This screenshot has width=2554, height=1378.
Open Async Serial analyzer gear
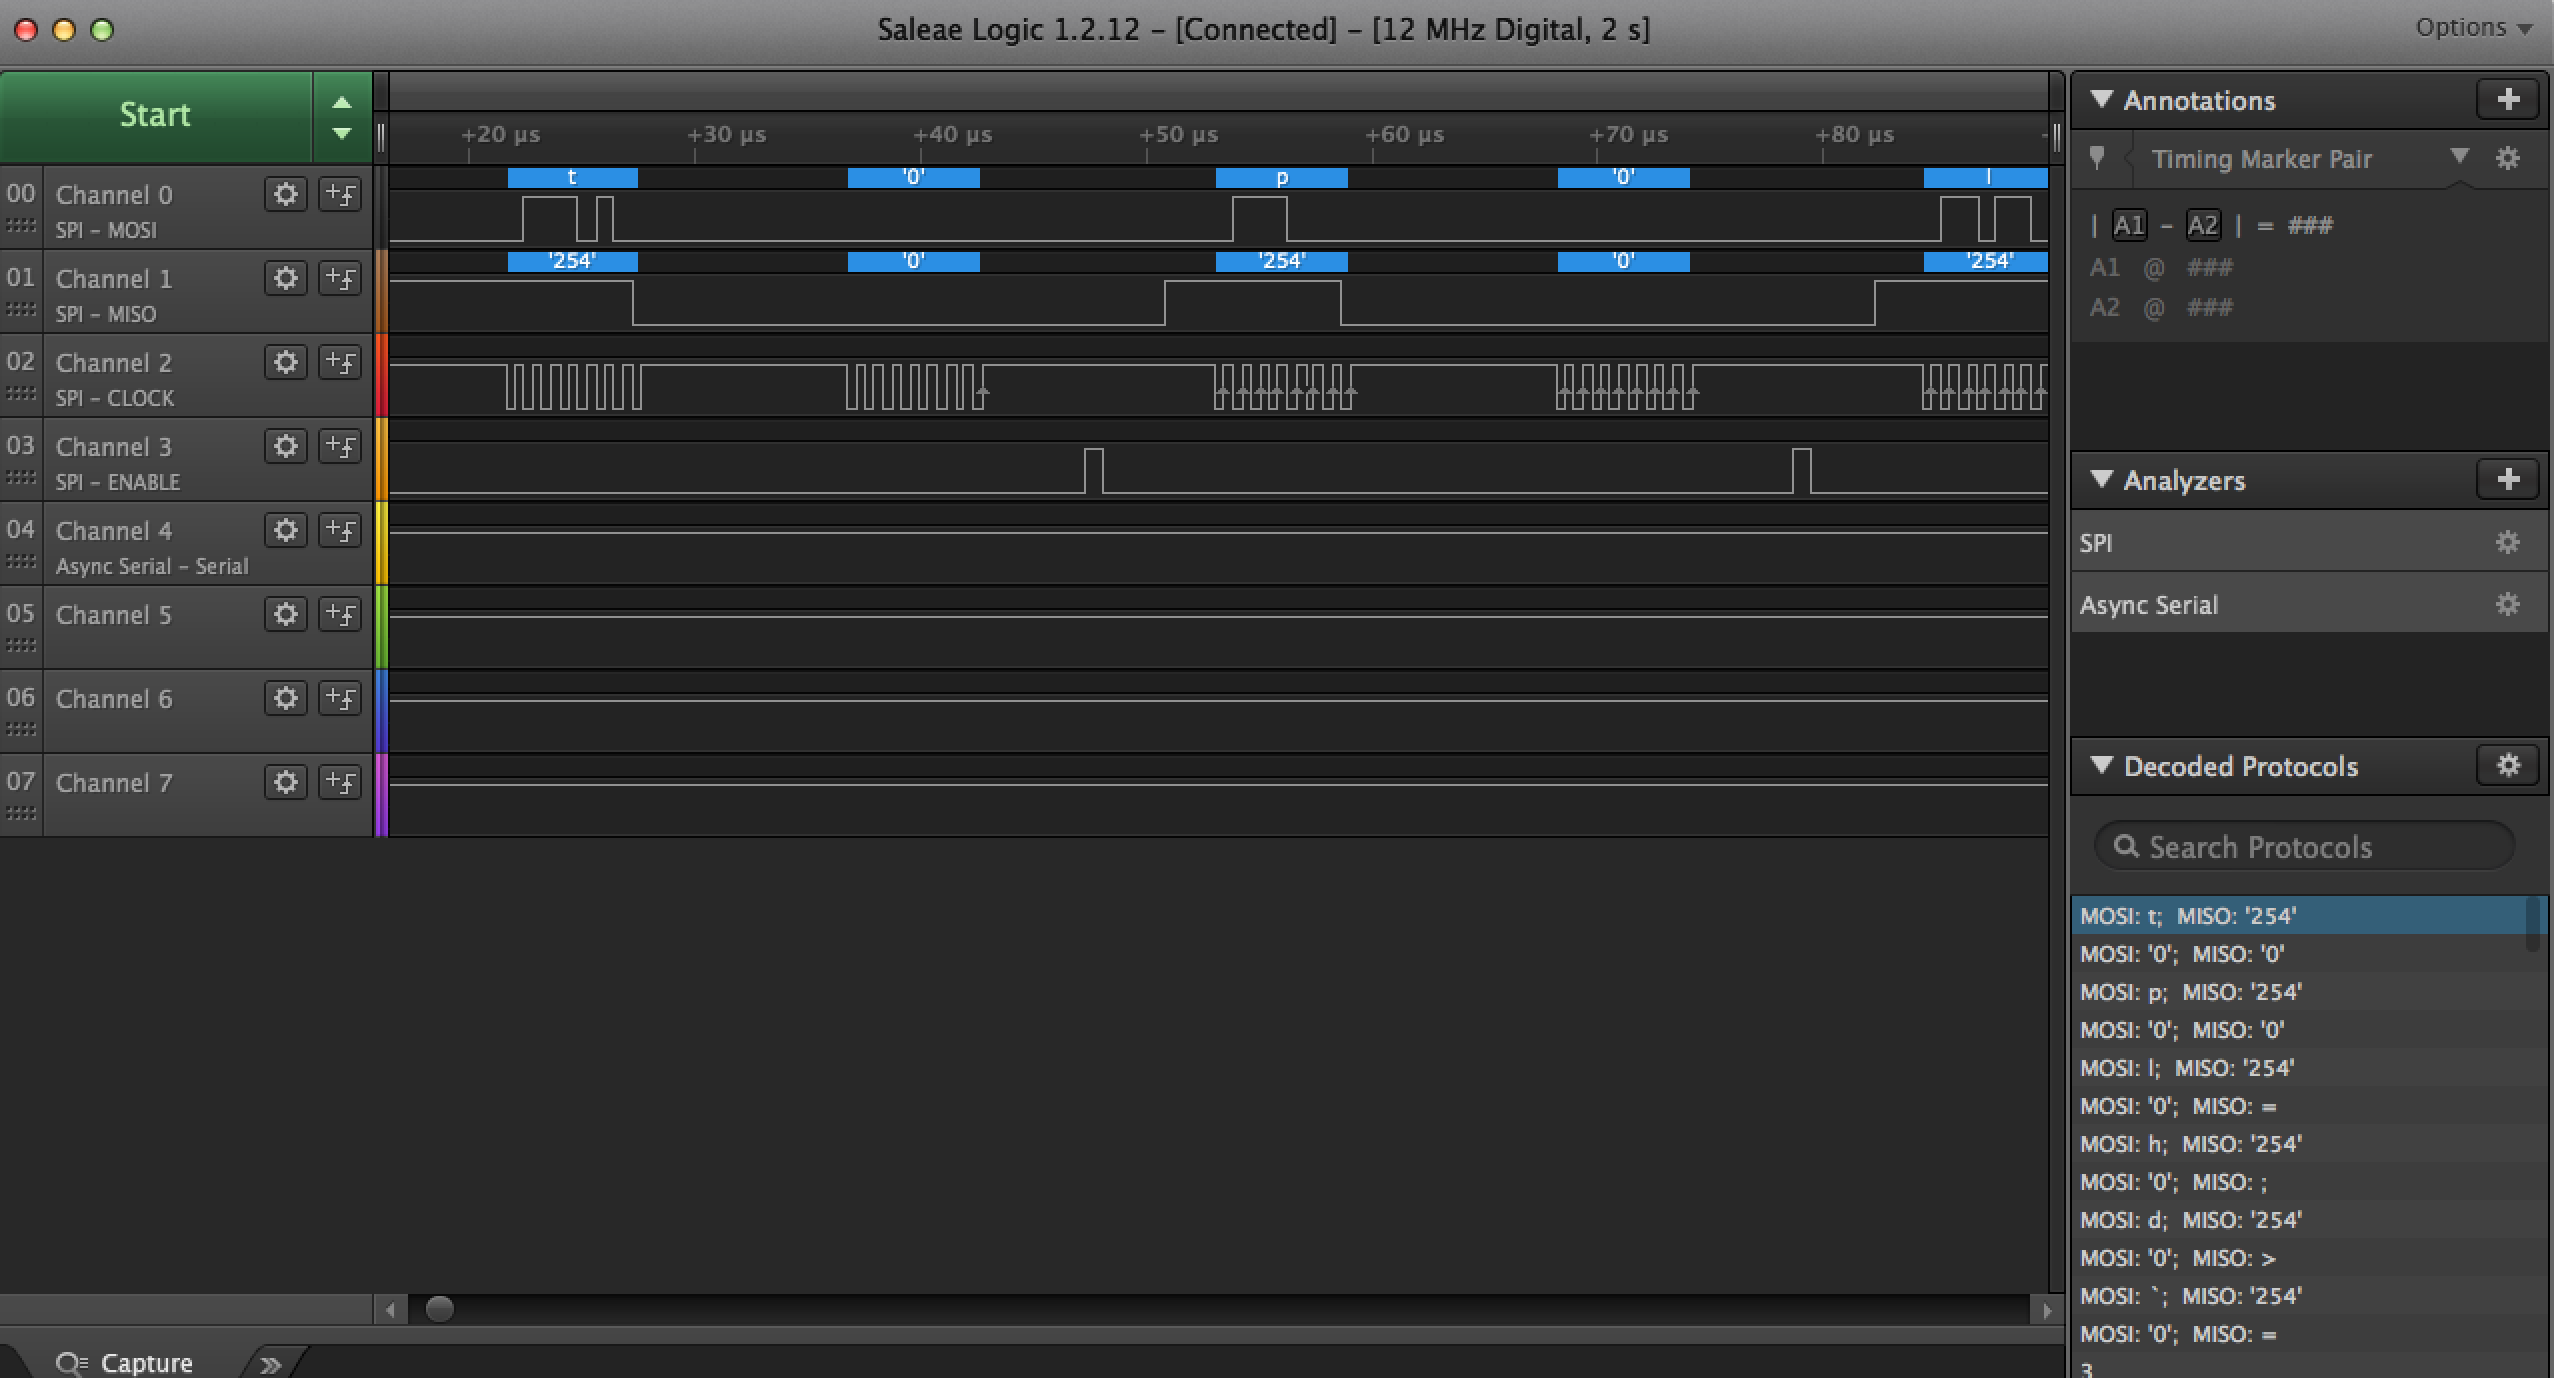tap(2507, 605)
